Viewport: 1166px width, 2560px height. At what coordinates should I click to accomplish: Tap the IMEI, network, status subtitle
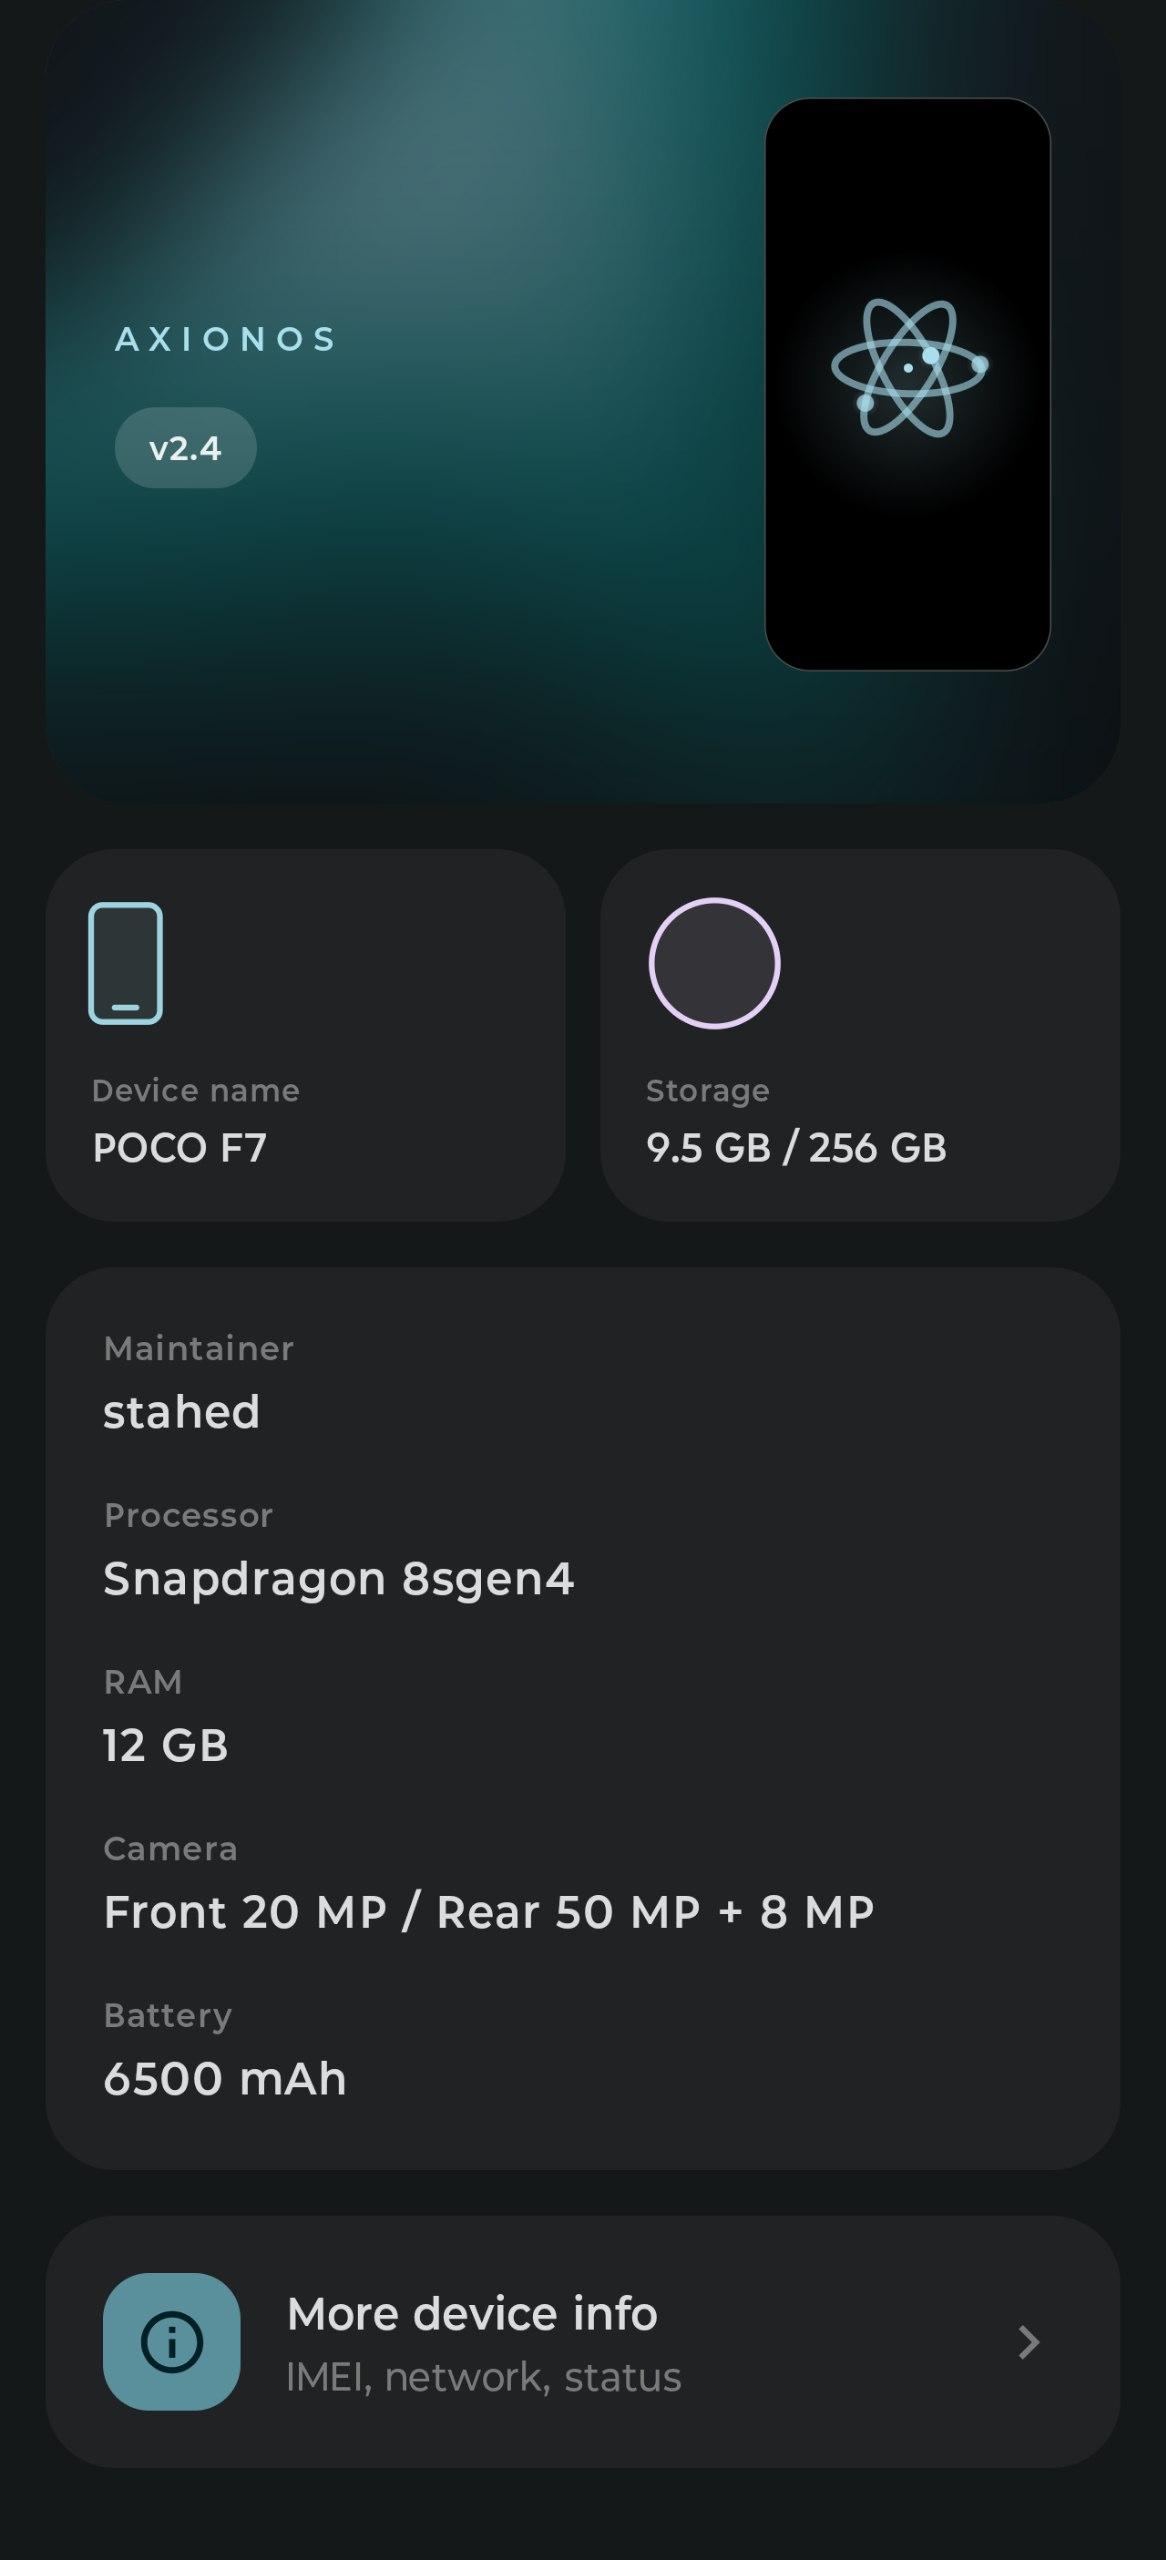(483, 2377)
